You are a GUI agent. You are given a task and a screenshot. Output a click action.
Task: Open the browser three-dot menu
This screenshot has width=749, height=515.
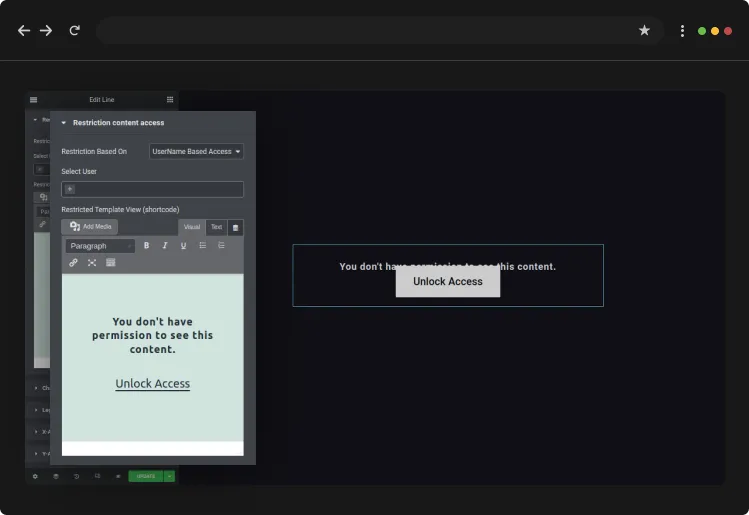click(682, 31)
